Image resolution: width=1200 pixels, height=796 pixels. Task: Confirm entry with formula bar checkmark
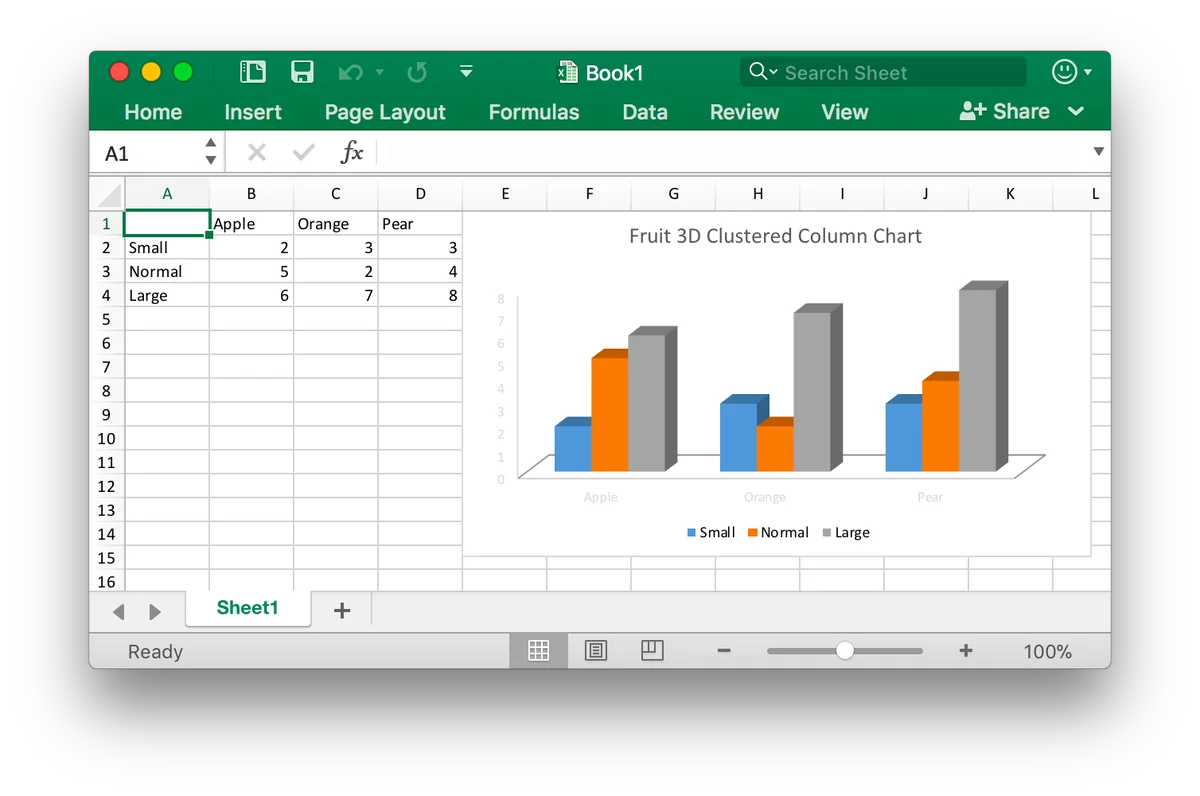[x=304, y=152]
